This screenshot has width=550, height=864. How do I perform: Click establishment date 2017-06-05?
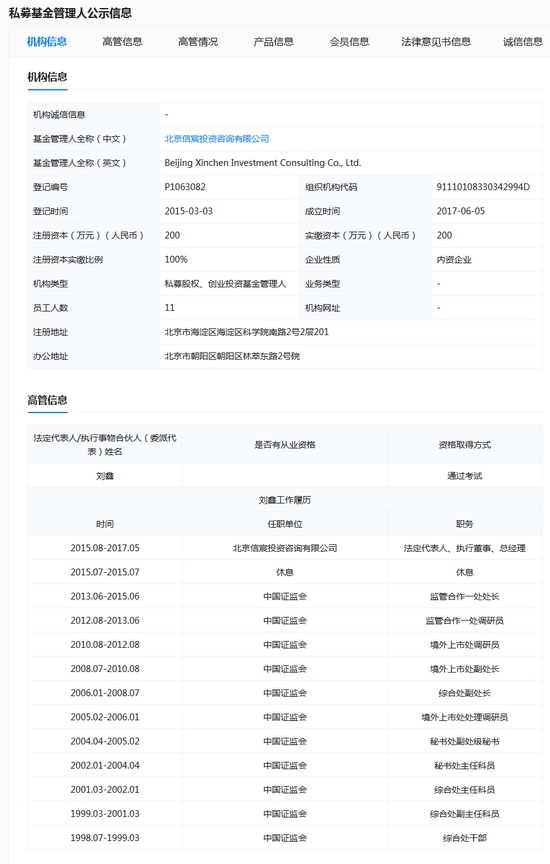pos(461,211)
